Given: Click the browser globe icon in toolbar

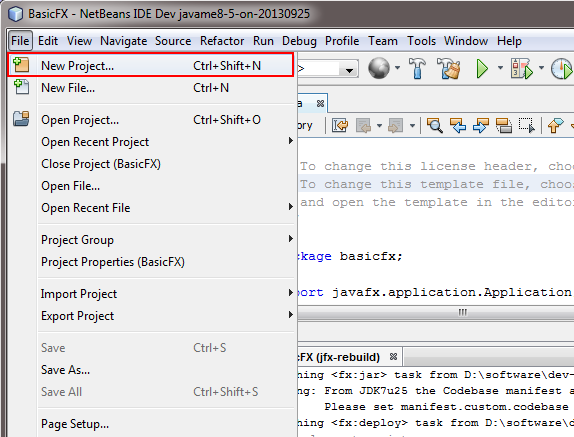Looking at the screenshot, I should point(379,68).
